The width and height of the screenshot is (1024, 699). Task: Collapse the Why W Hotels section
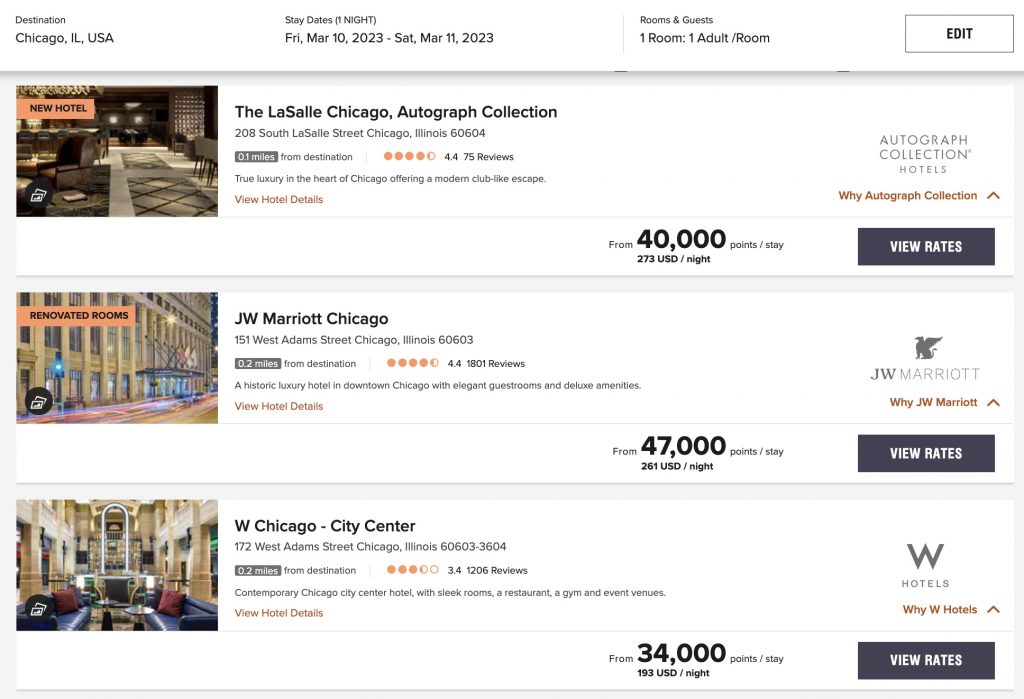click(x=991, y=609)
